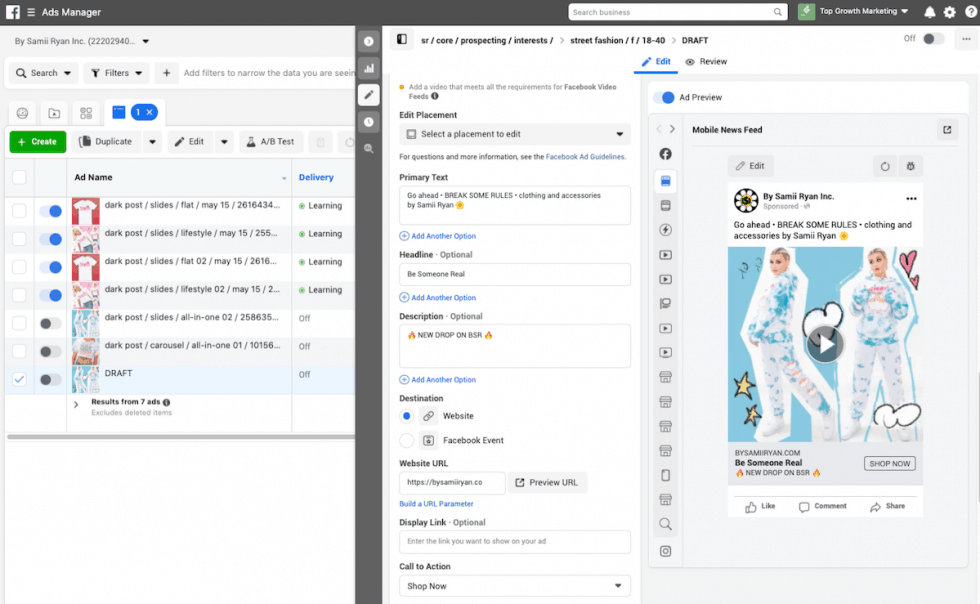980x604 pixels.
Task: Select the Facebook Event radio button
Action: 407,440
